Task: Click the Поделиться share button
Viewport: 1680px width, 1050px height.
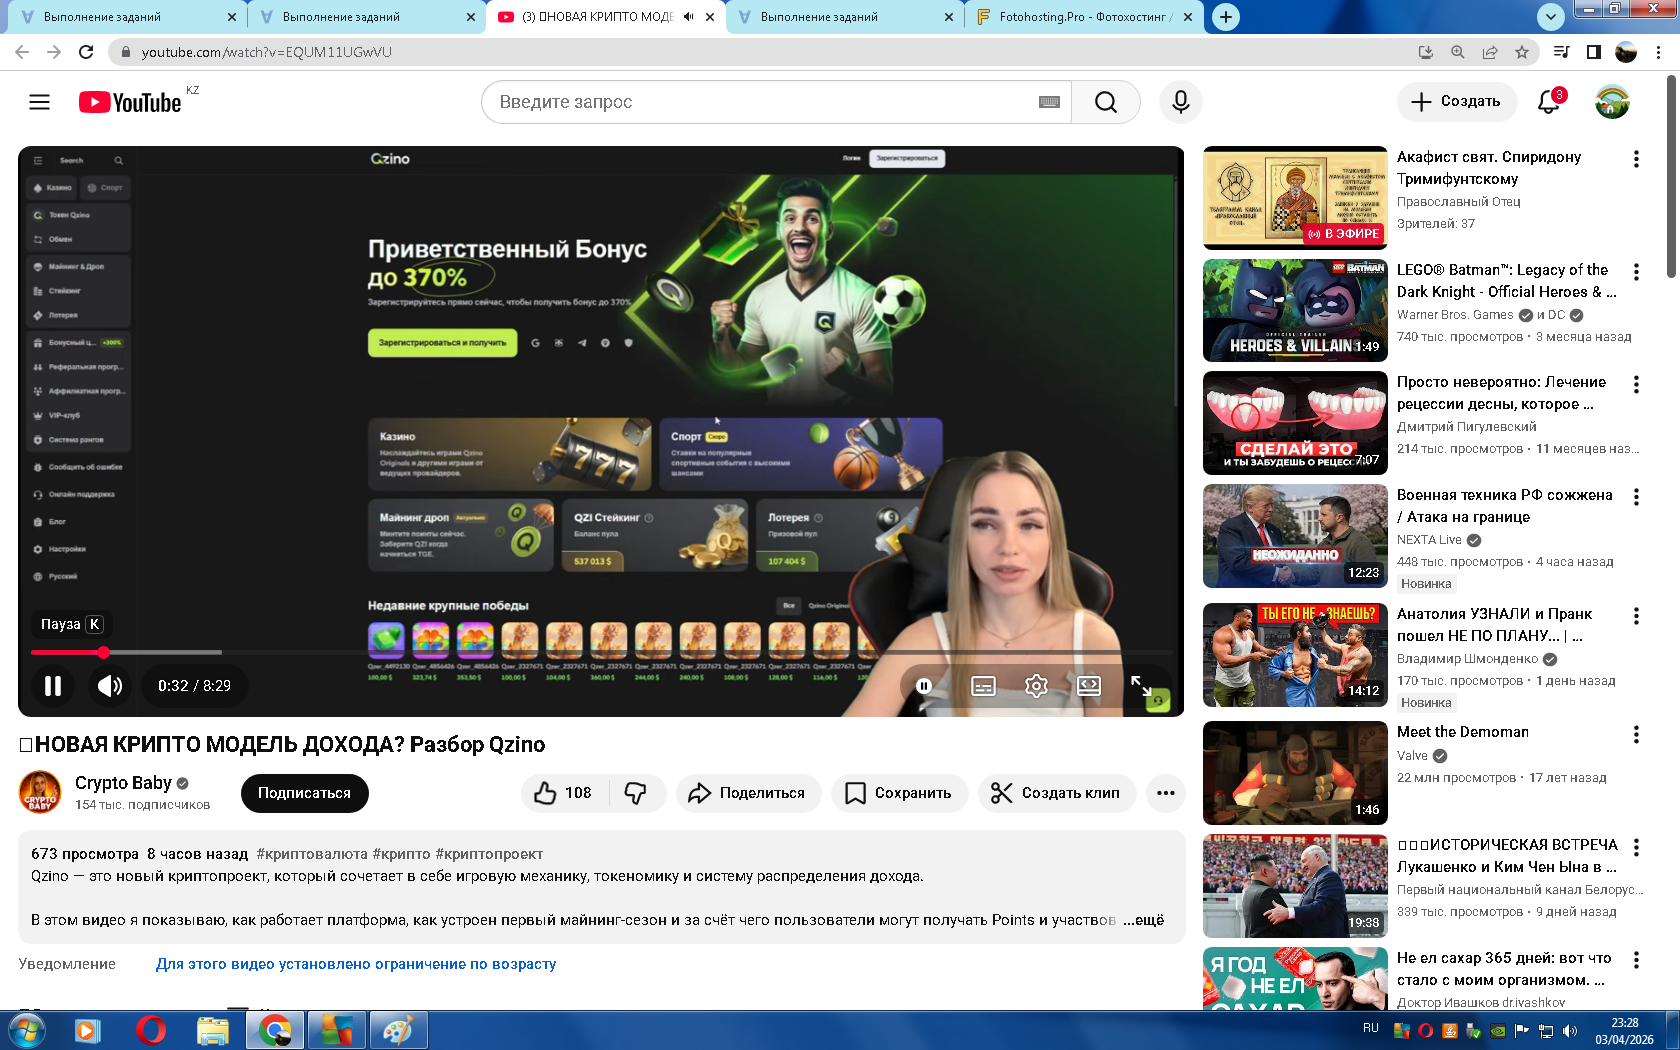Action: pyautogui.click(x=748, y=793)
